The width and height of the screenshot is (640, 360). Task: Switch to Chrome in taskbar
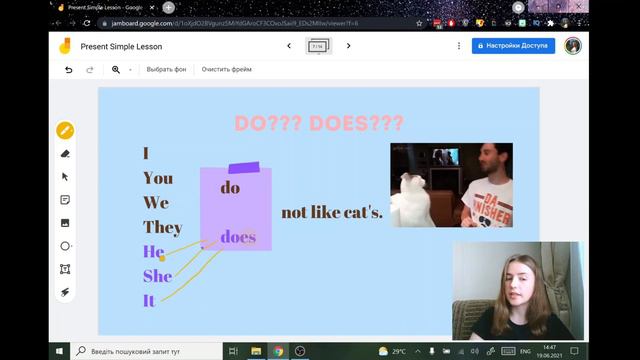coord(278,351)
